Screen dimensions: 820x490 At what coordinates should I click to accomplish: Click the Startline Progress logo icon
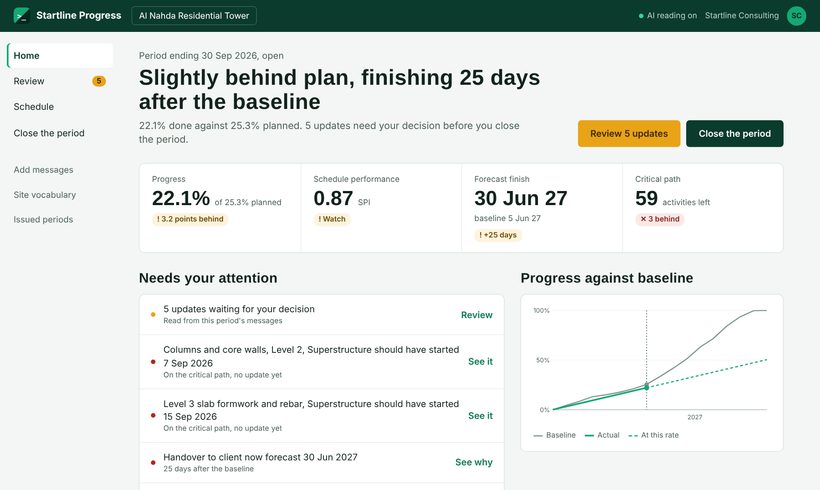[x=21, y=16]
